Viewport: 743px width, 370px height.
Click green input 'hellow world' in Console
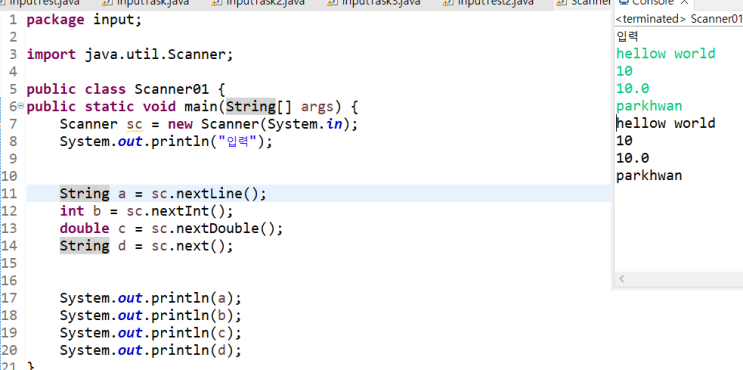point(666,54)
